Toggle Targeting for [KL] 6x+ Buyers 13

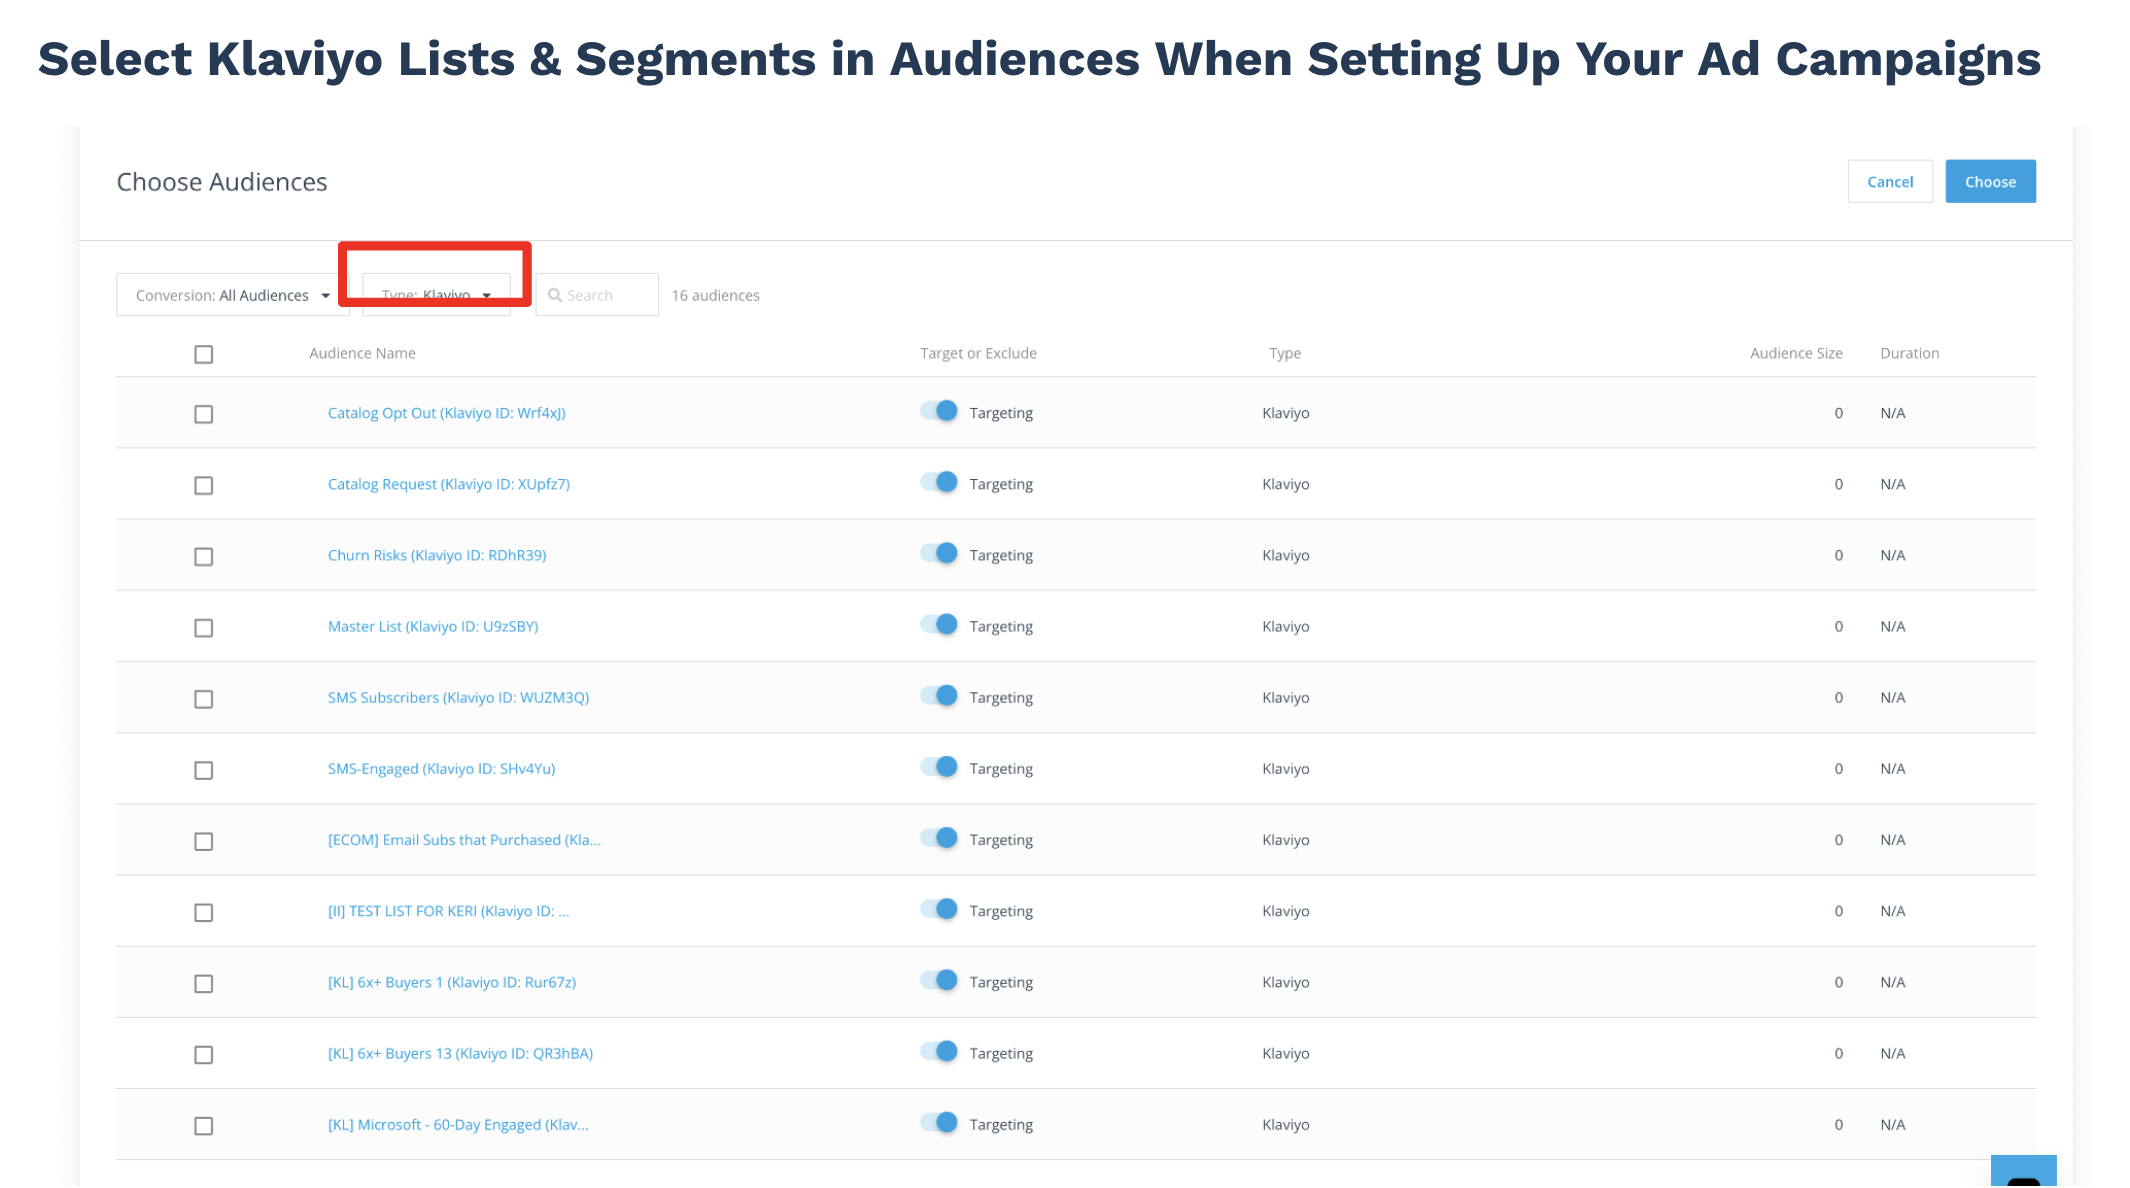(x=940, y=1051)
